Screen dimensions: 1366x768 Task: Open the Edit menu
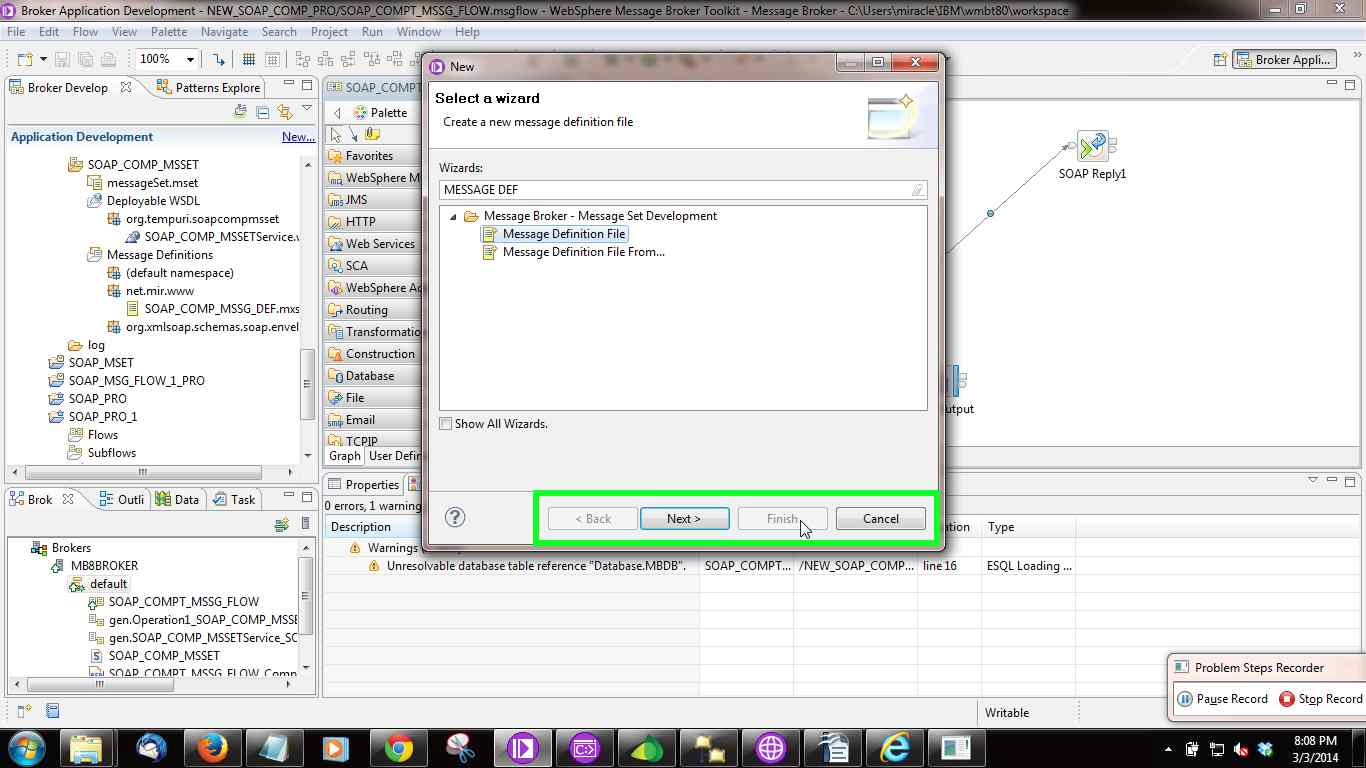(49, 32)
